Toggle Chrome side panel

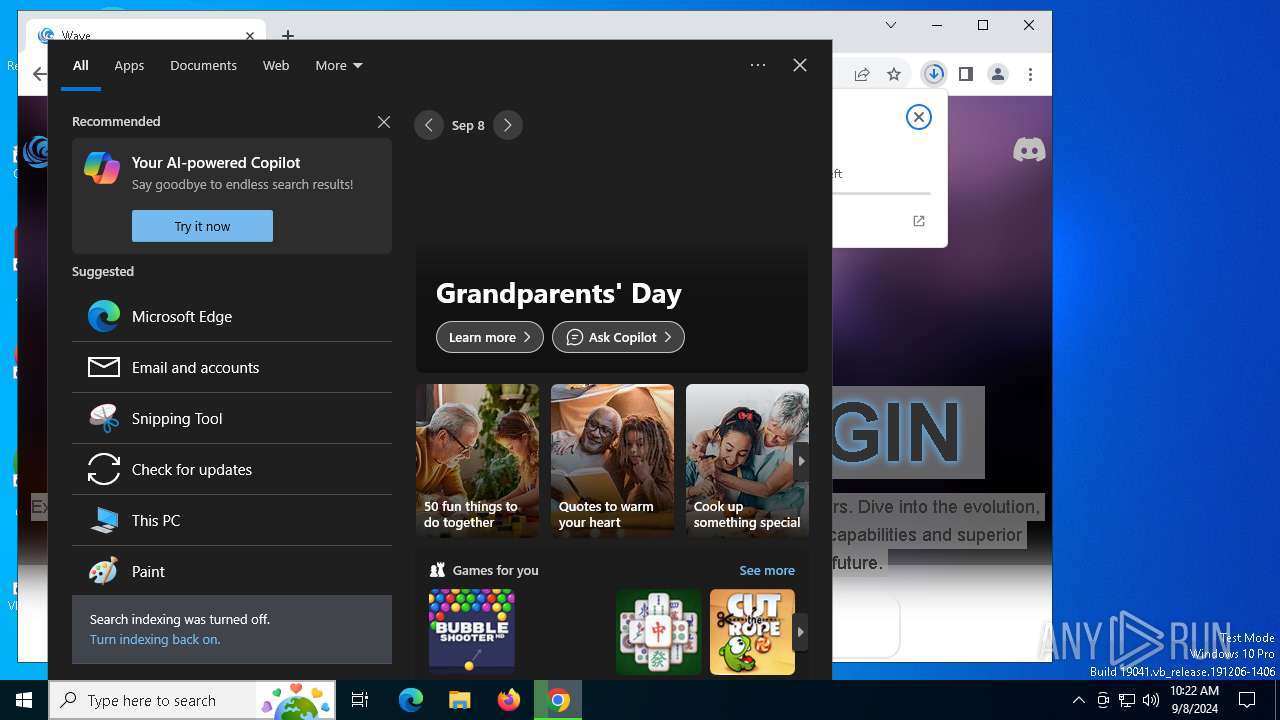tap(966, 74)
